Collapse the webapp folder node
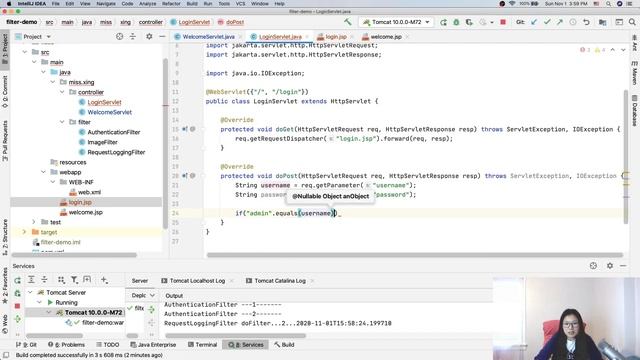Viewport: 640px width, 360px height. click(44, 172)
